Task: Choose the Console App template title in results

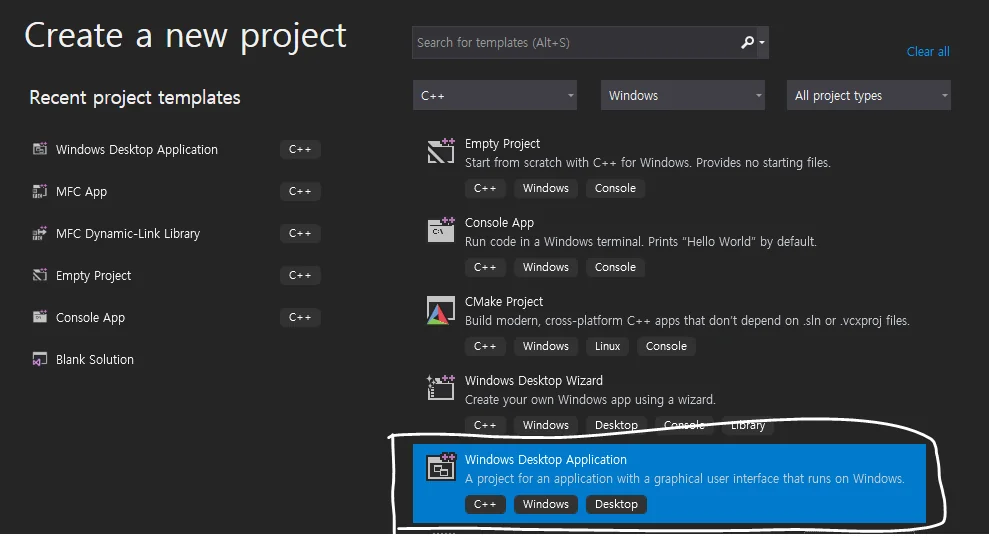Action: (499, 223)
